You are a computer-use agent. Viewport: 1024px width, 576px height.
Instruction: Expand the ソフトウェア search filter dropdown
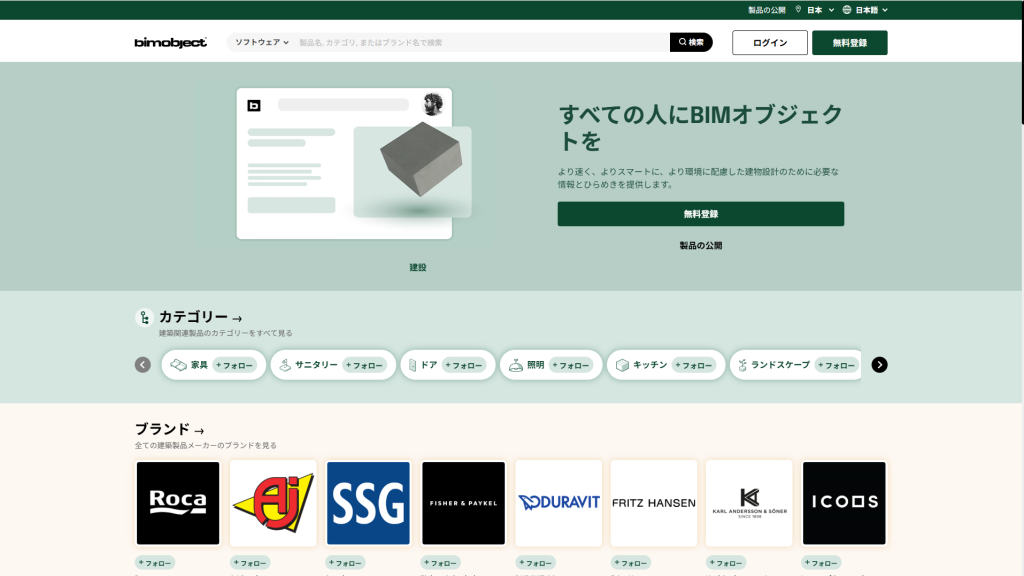(x=261, y=42)
